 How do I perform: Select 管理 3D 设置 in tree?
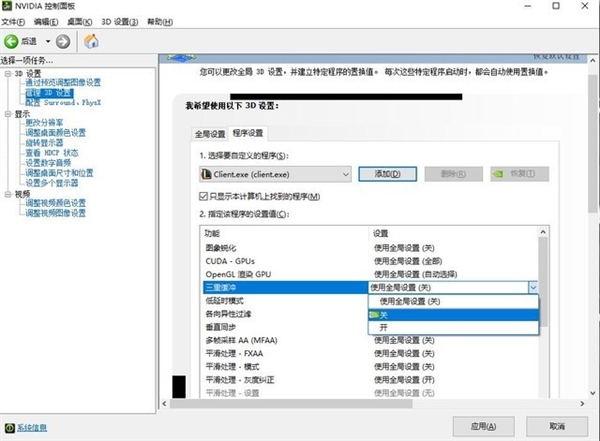click(x=49, y=93)
